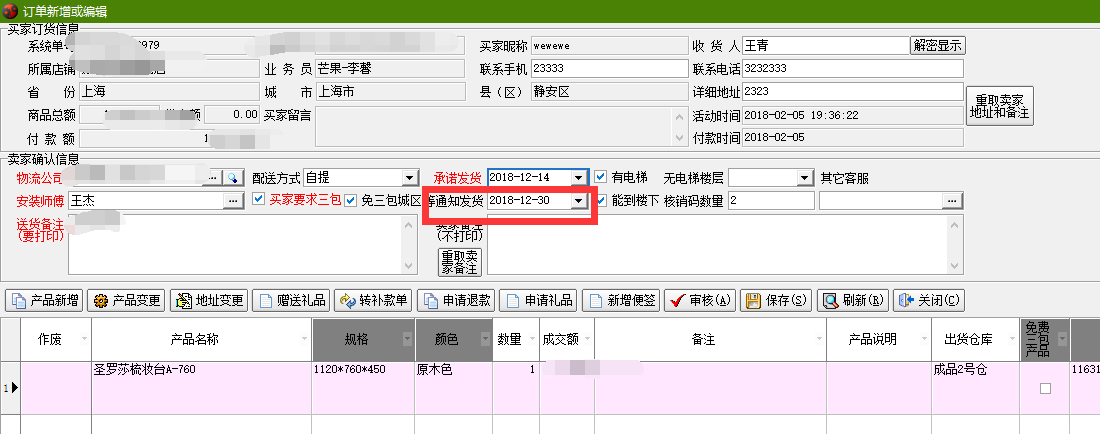Click the 产品变更 (change product) gear button
The height and width of the screenshot is (434, 1100).
(126, 300)
